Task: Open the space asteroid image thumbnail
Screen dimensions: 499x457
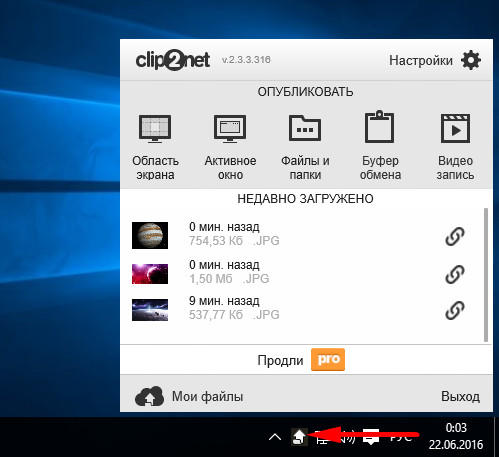Action: 150,310
